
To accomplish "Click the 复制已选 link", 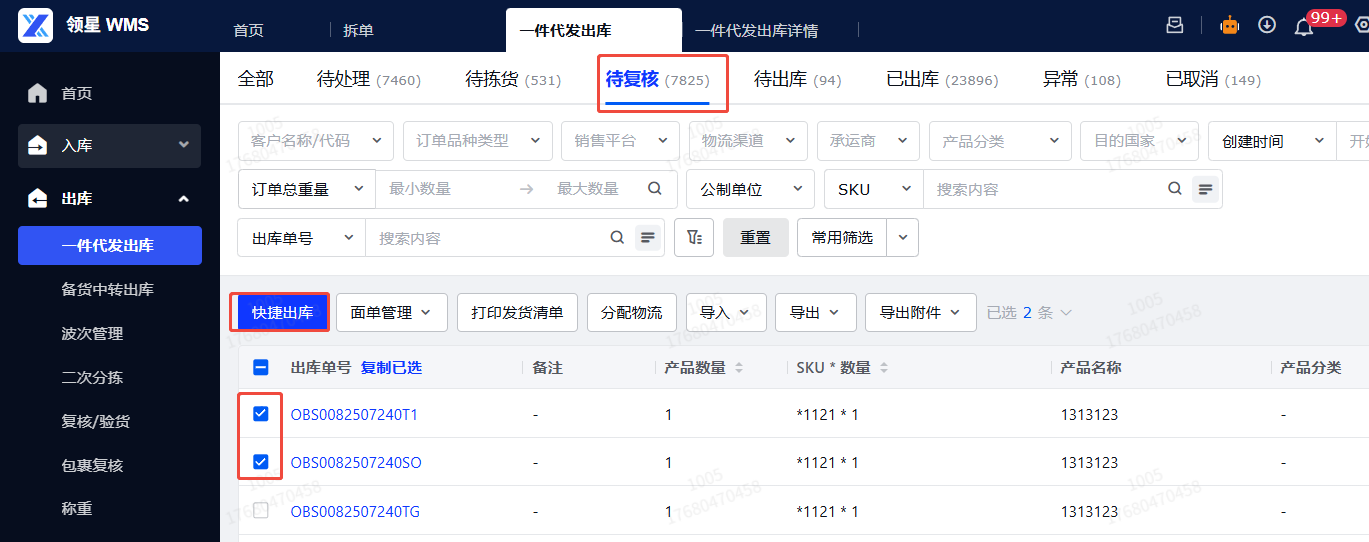I will tap(391, 368).
